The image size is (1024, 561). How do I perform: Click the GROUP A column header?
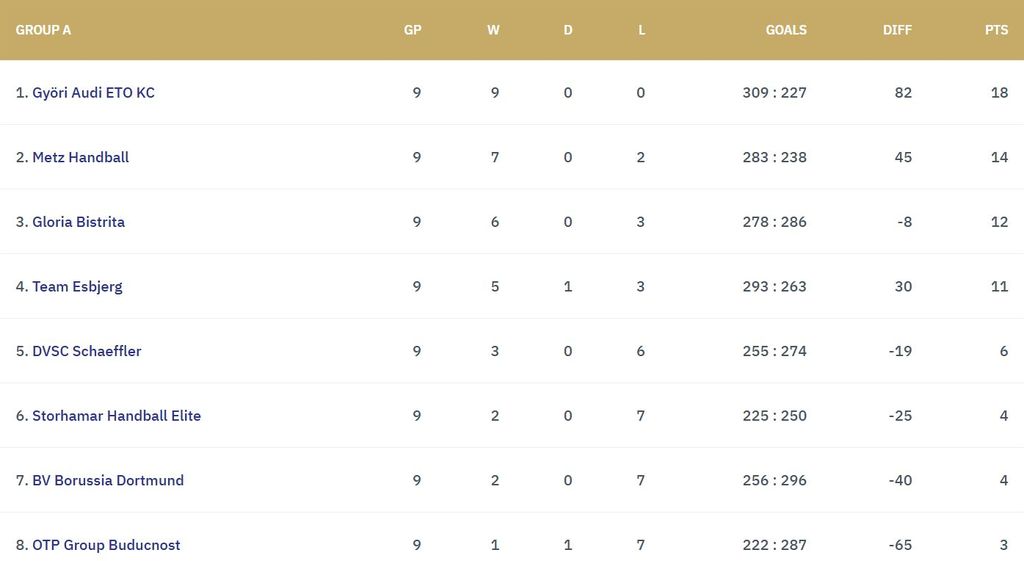(x=43, y=30)
